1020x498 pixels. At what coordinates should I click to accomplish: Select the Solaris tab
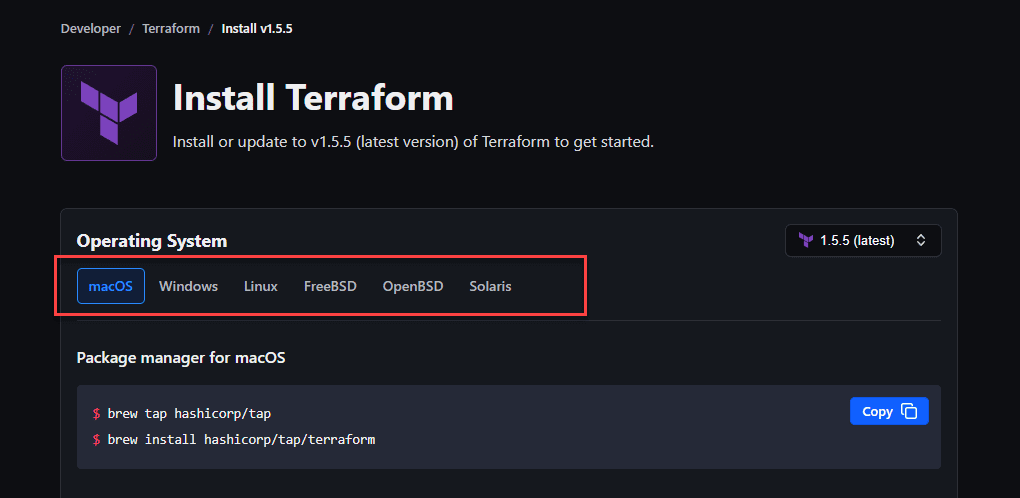(x=490, y=286)
